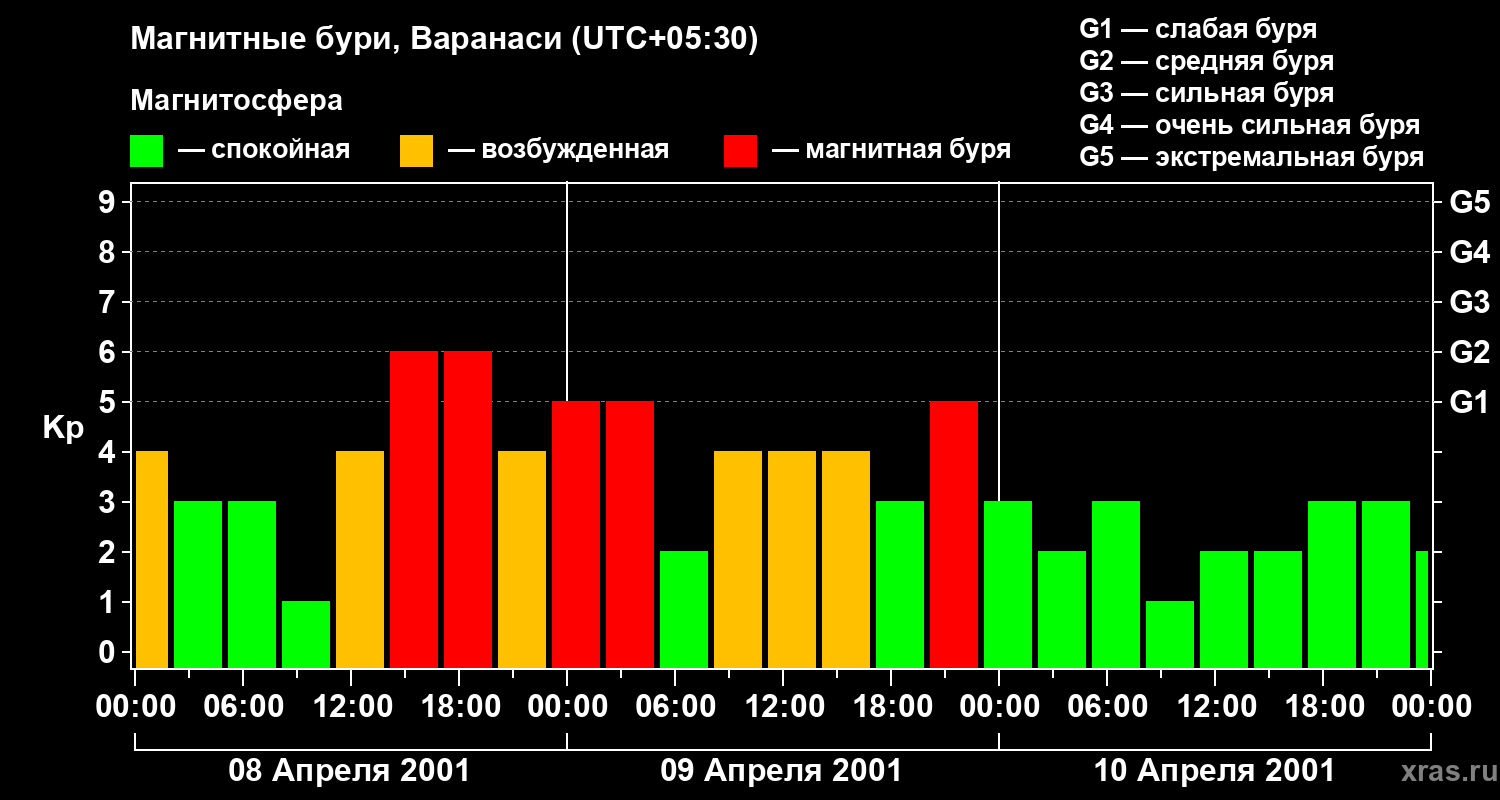Image resolution: width=1500 pixels, height=800 pixels.
Task: Click the 'G5 — экстремальная буря' line
Action: tap(1251, 157)
